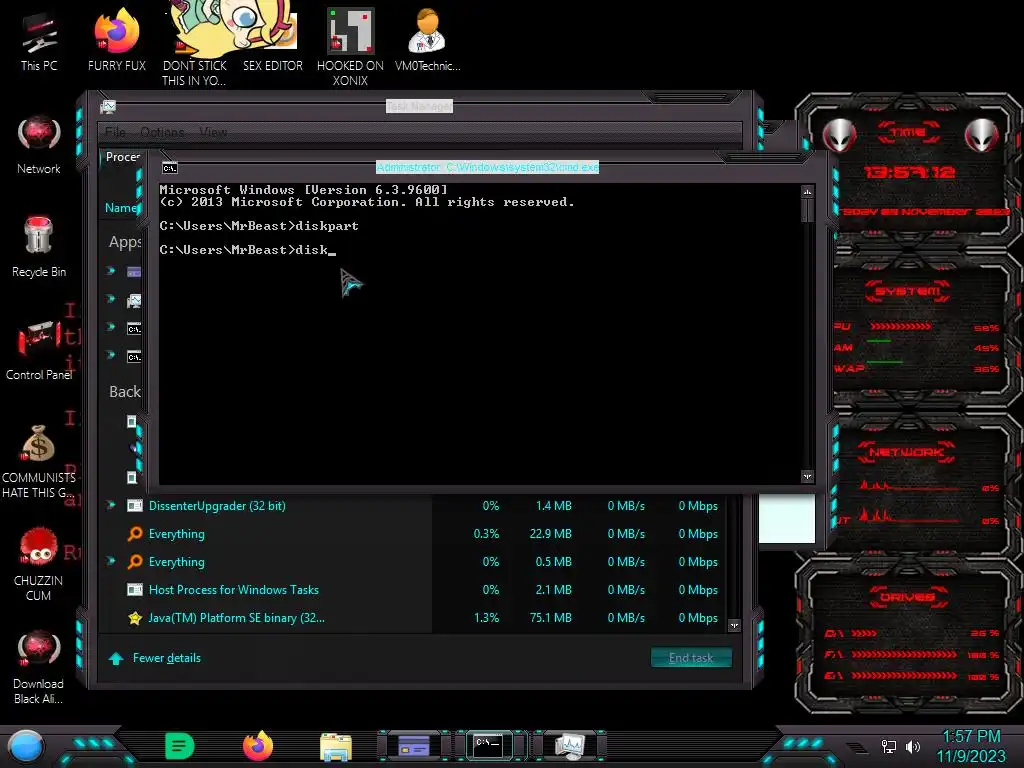Expand the DissenterUpgrader (32 bit) process row

click(111, 505)
